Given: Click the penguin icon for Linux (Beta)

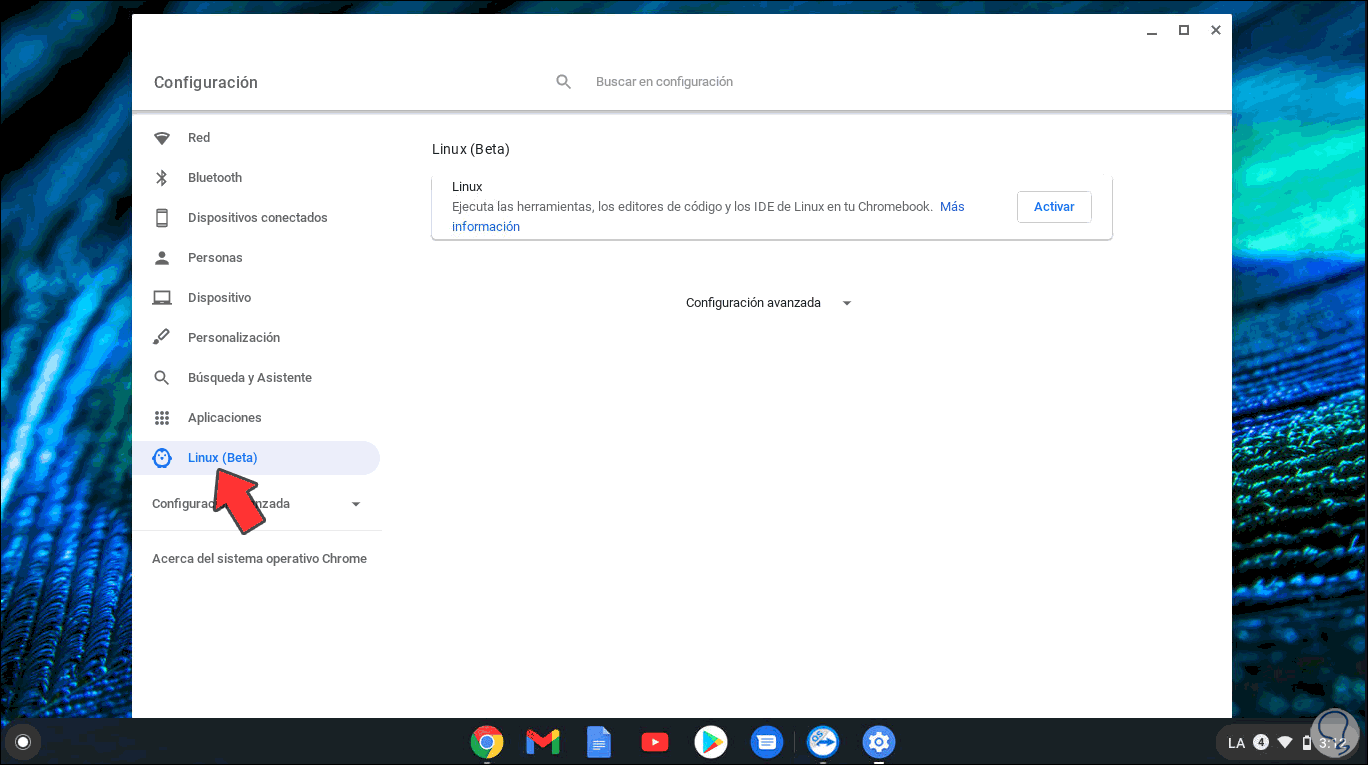Looking at the screenshot, I should [162, 458].
